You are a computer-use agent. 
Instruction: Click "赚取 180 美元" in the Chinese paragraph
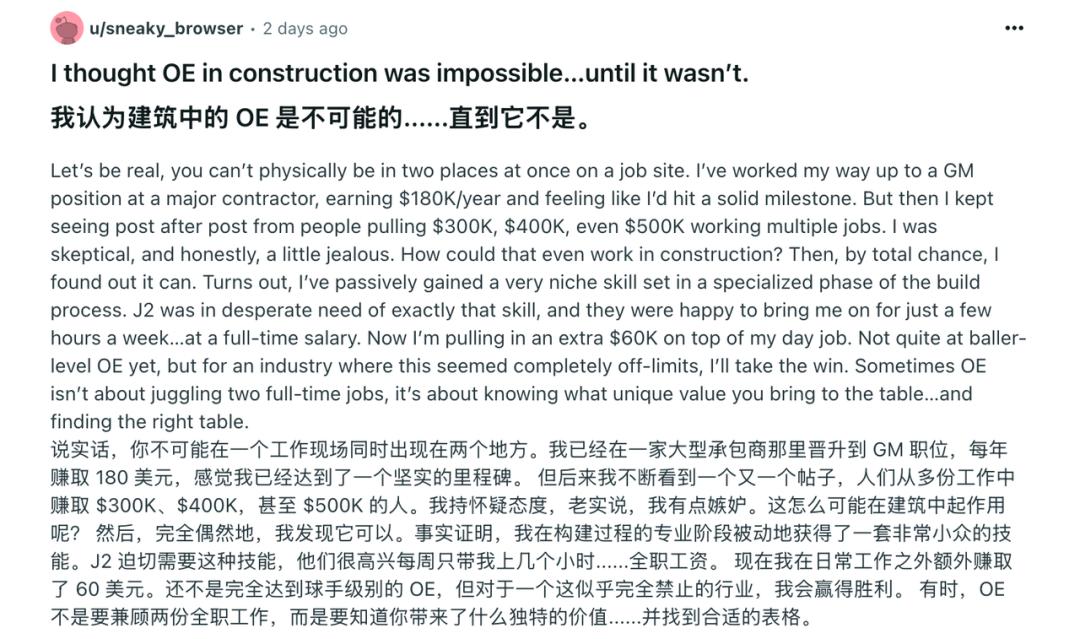coord(115,477)
